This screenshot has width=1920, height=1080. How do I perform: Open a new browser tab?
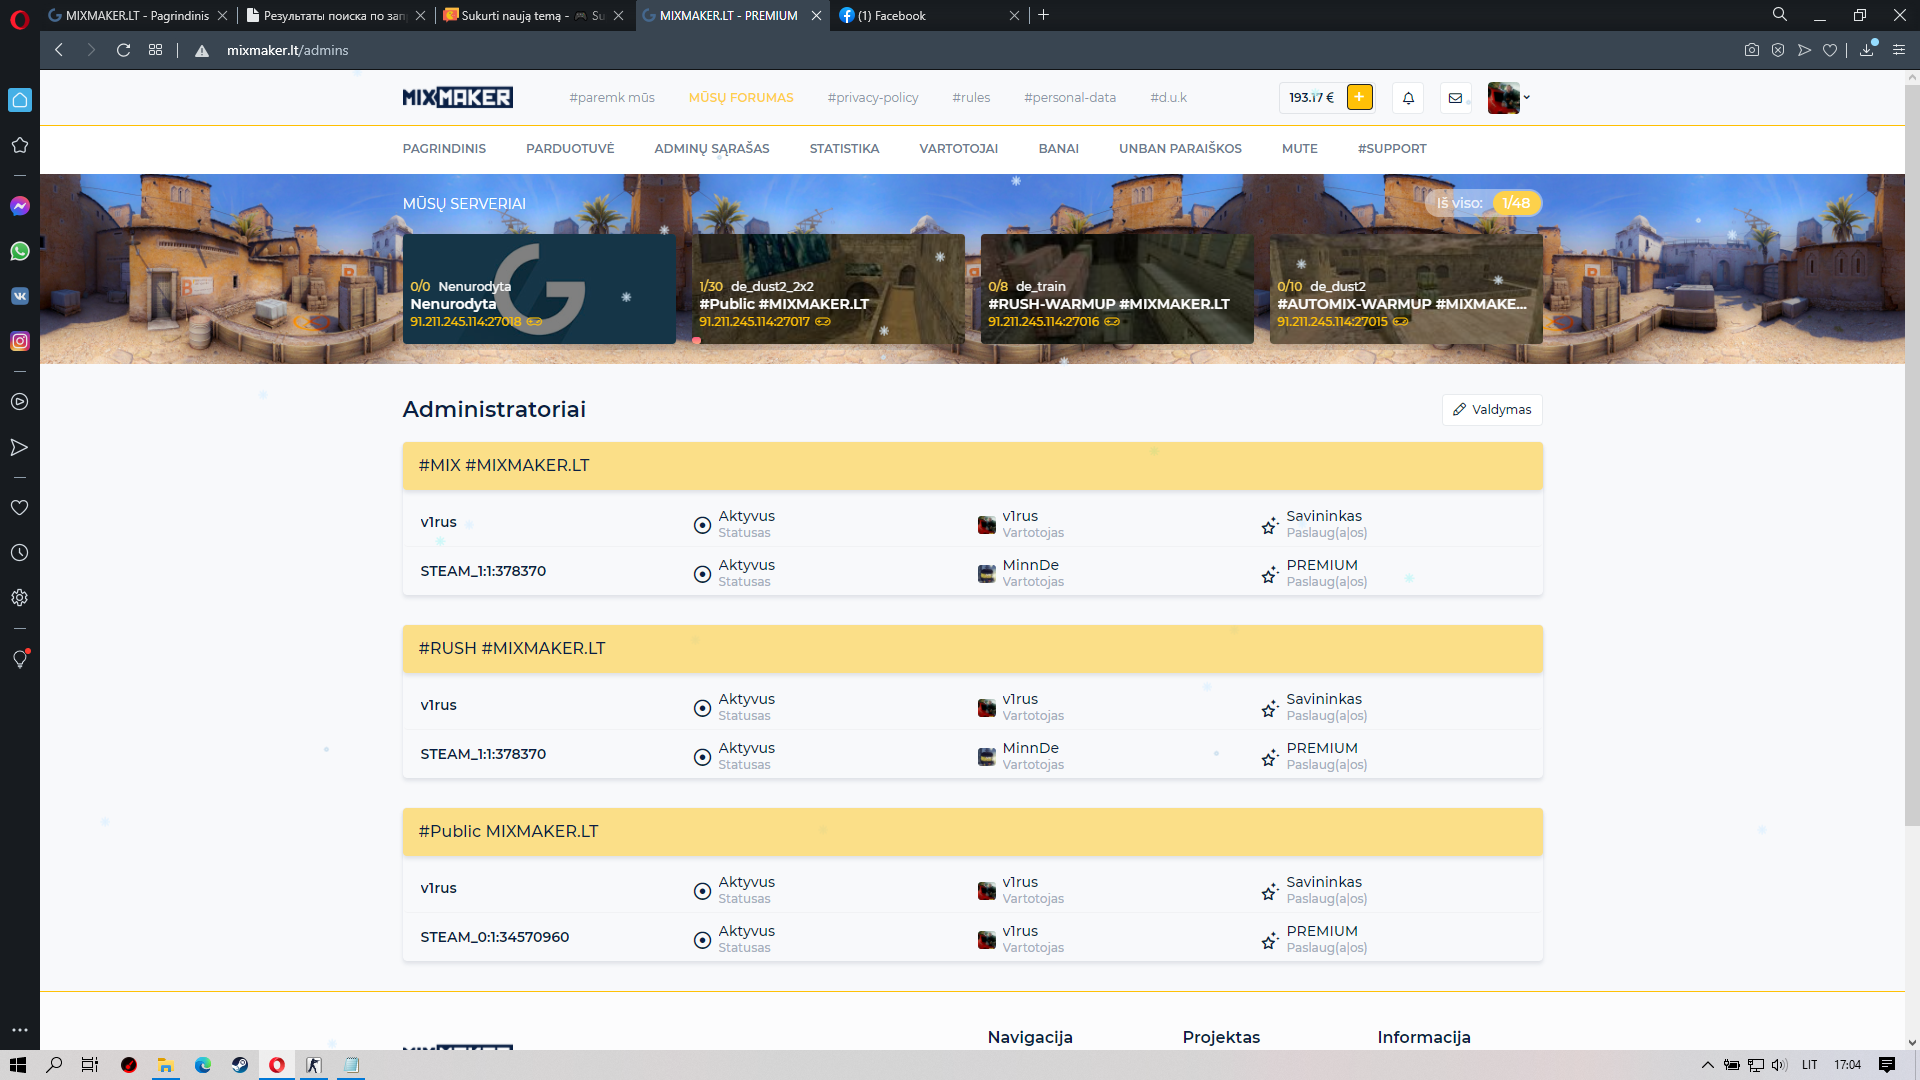point(1044,15)
